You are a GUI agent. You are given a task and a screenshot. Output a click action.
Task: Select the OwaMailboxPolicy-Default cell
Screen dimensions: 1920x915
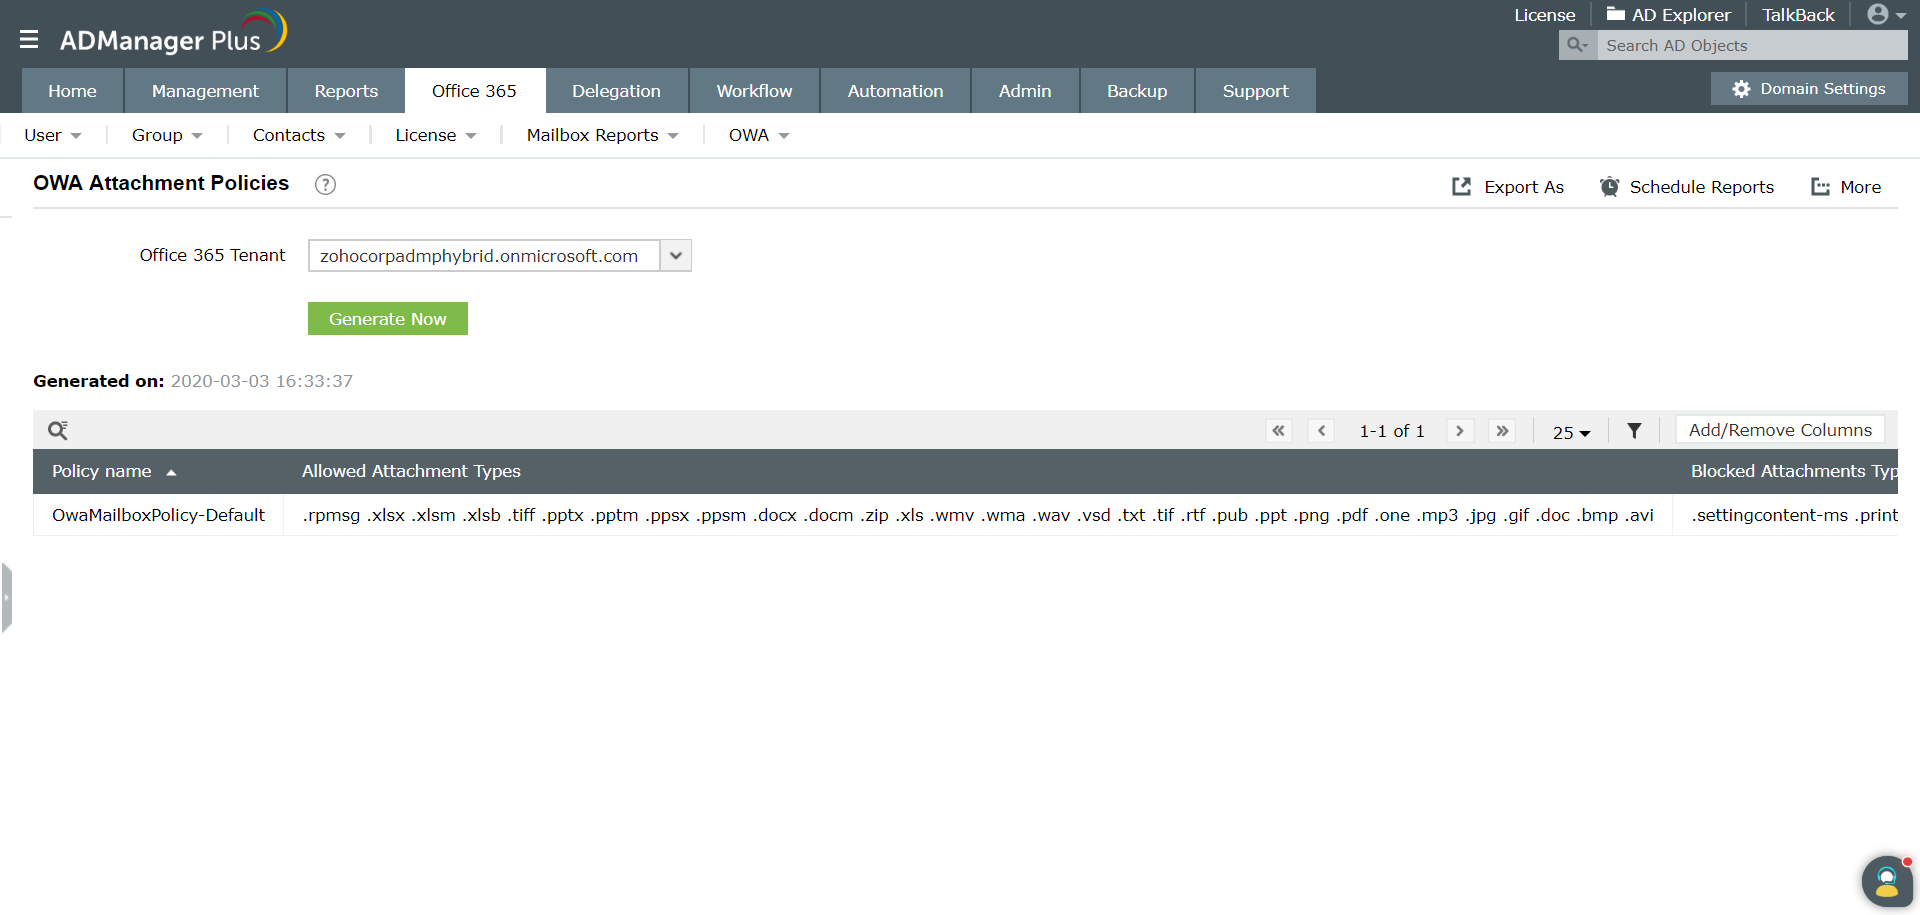[159, 515]
